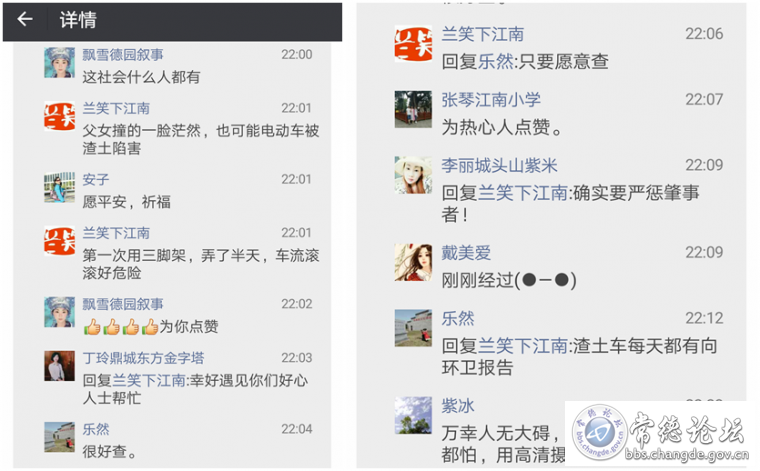Open mentioned user 乐然 in 22:06 reply
This screenshot has width=760, height=471.
tap(495, 62)
